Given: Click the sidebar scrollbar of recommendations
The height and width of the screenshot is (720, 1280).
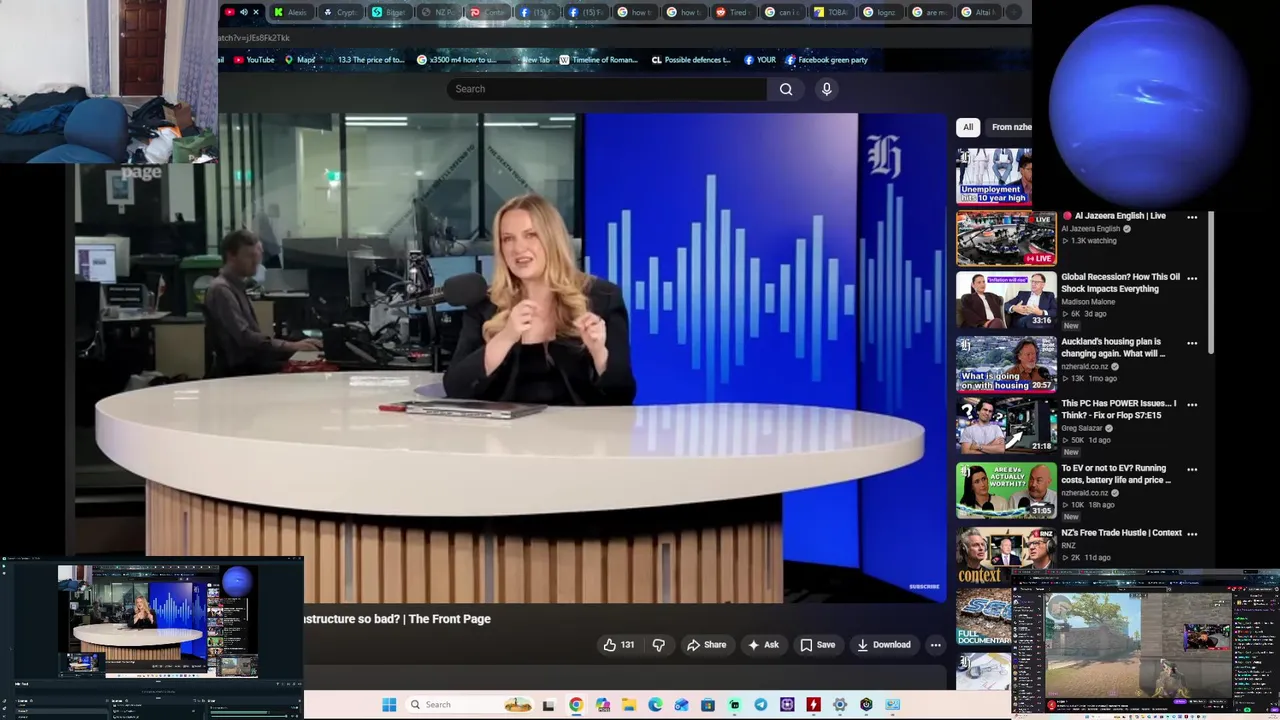Looking at the screenshot, I should pos(1211,280).
